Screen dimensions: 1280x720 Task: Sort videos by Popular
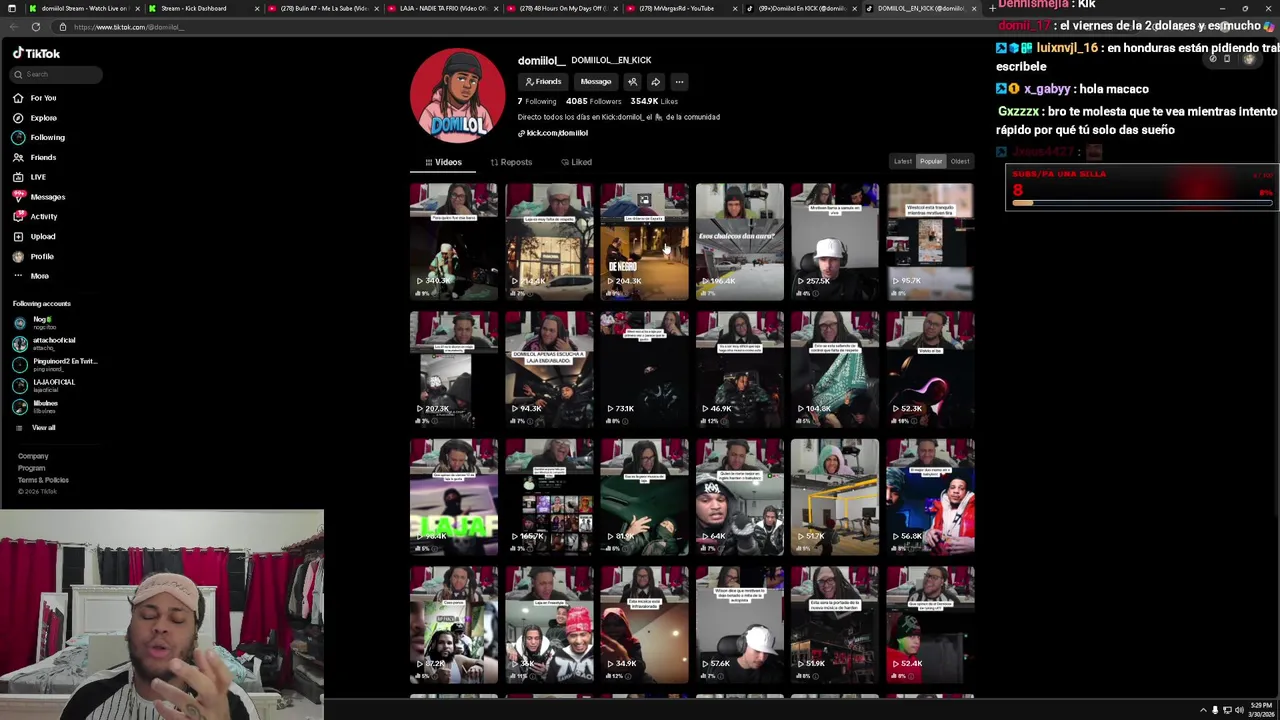tap(931, 162)
